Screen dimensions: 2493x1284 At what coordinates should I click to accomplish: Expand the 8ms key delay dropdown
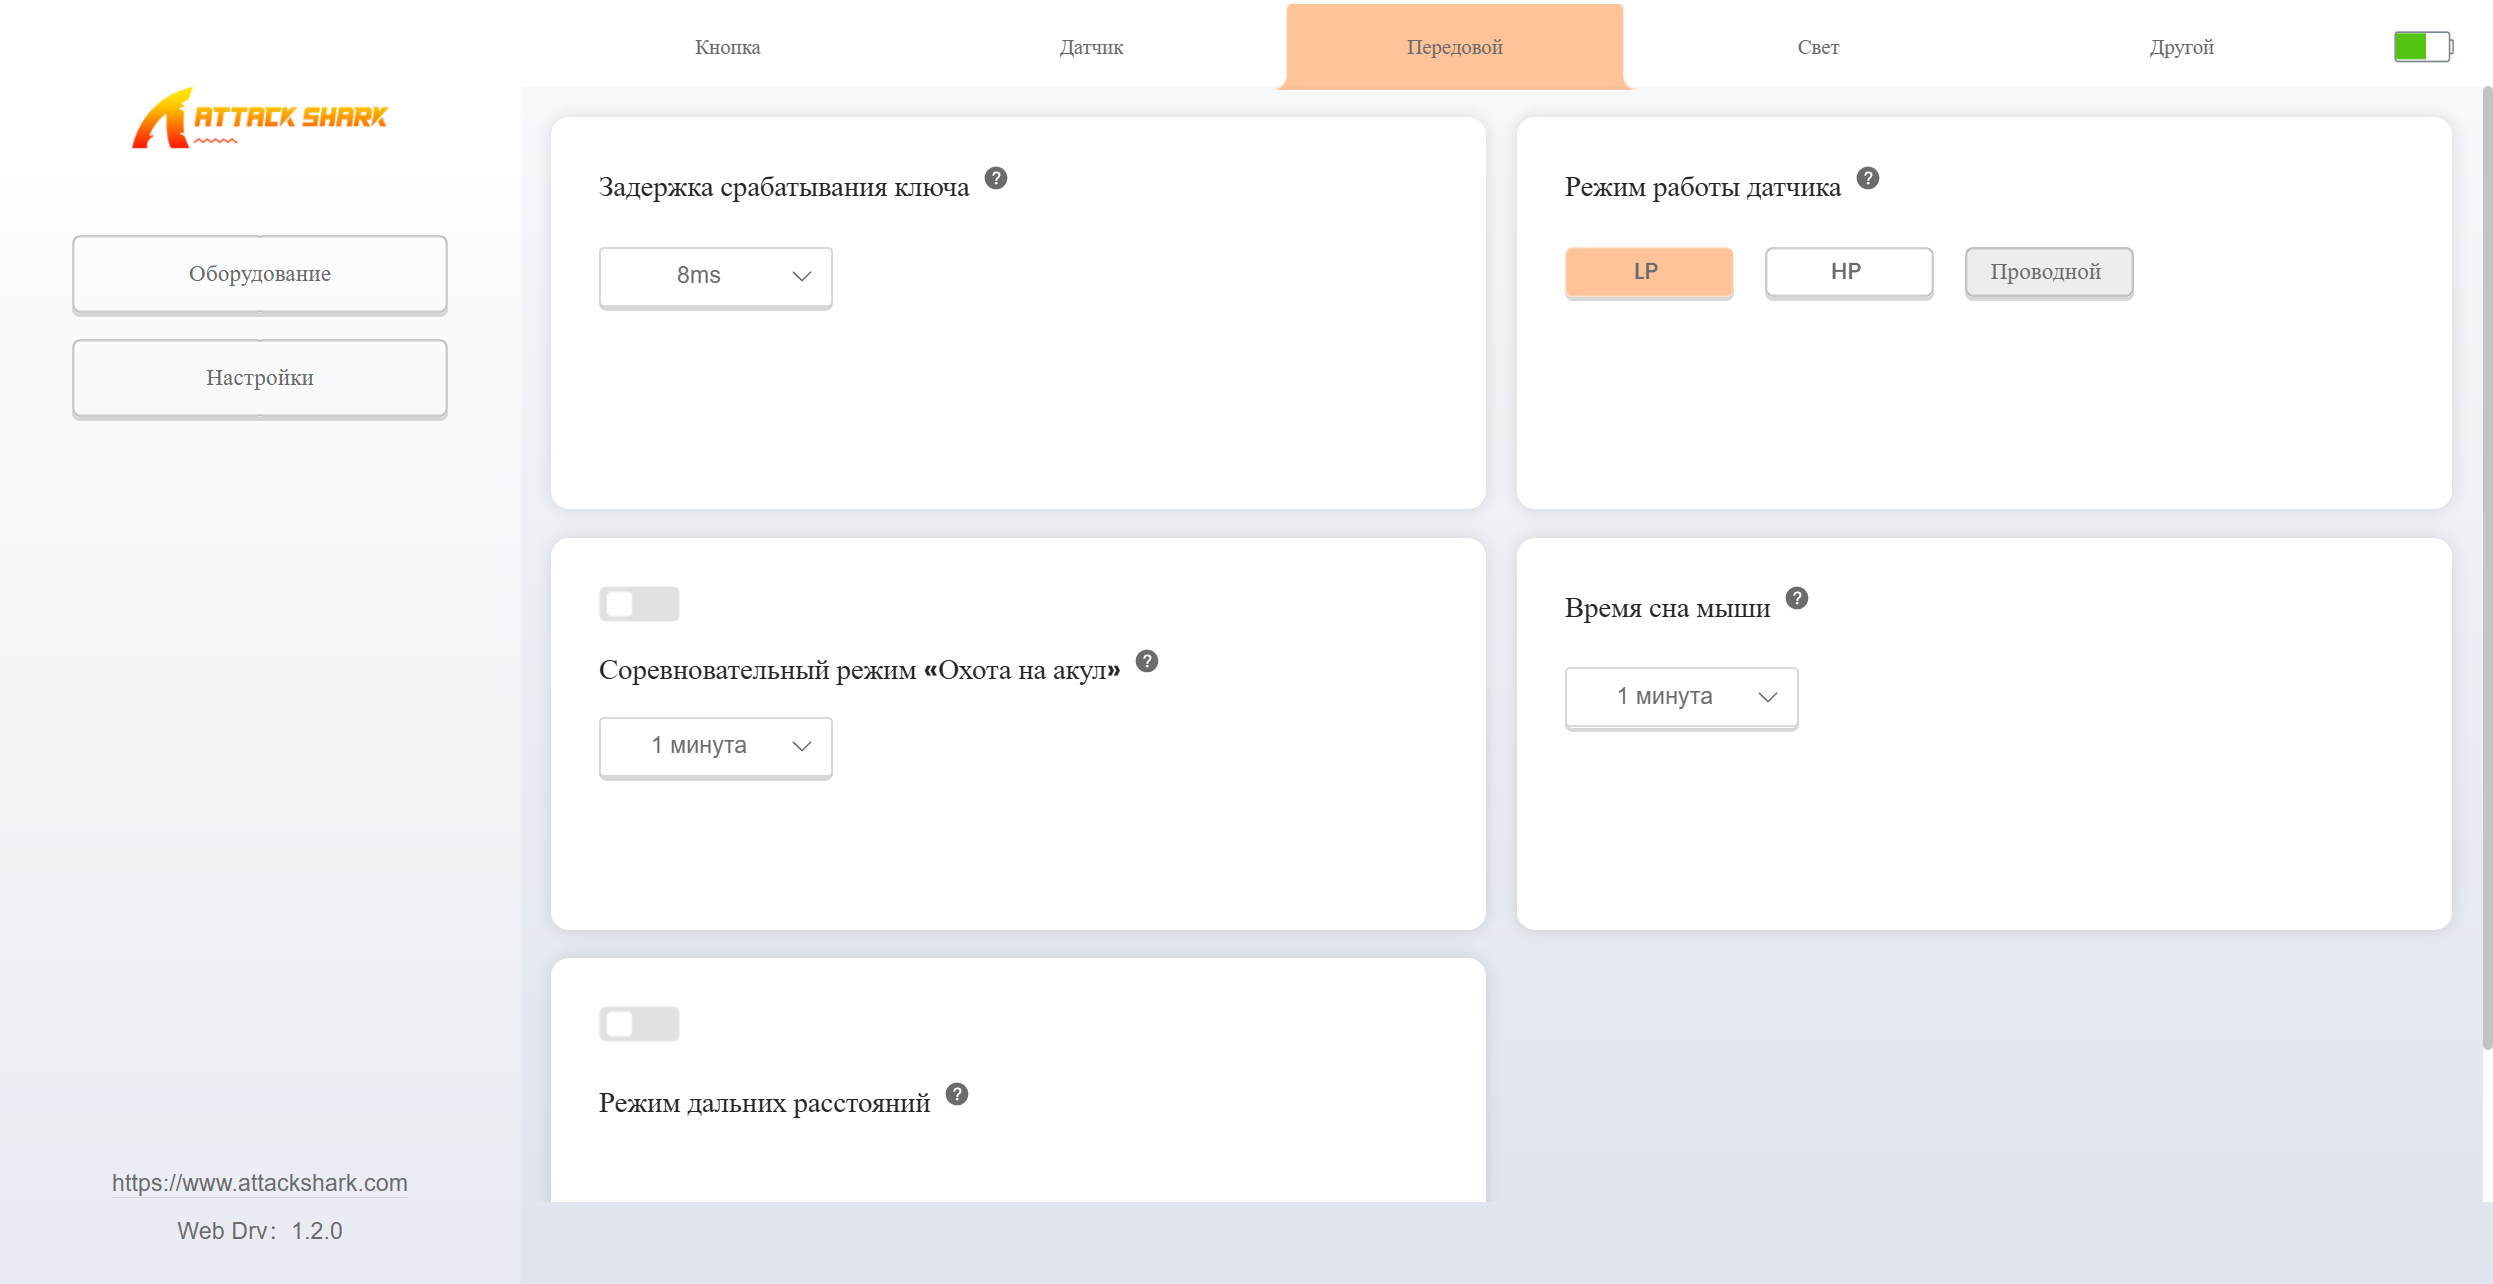point(715,277)
